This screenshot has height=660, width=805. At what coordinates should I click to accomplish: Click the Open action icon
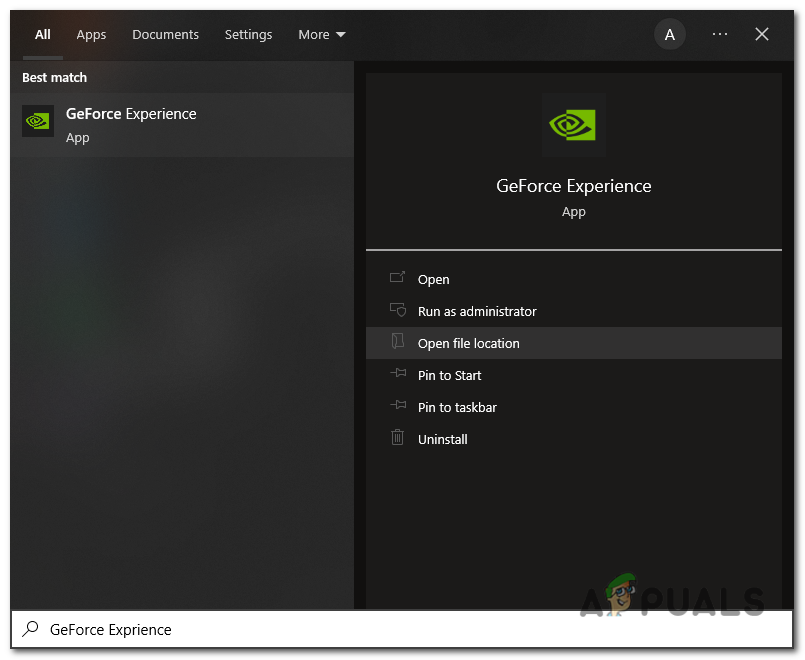point(398,279)
